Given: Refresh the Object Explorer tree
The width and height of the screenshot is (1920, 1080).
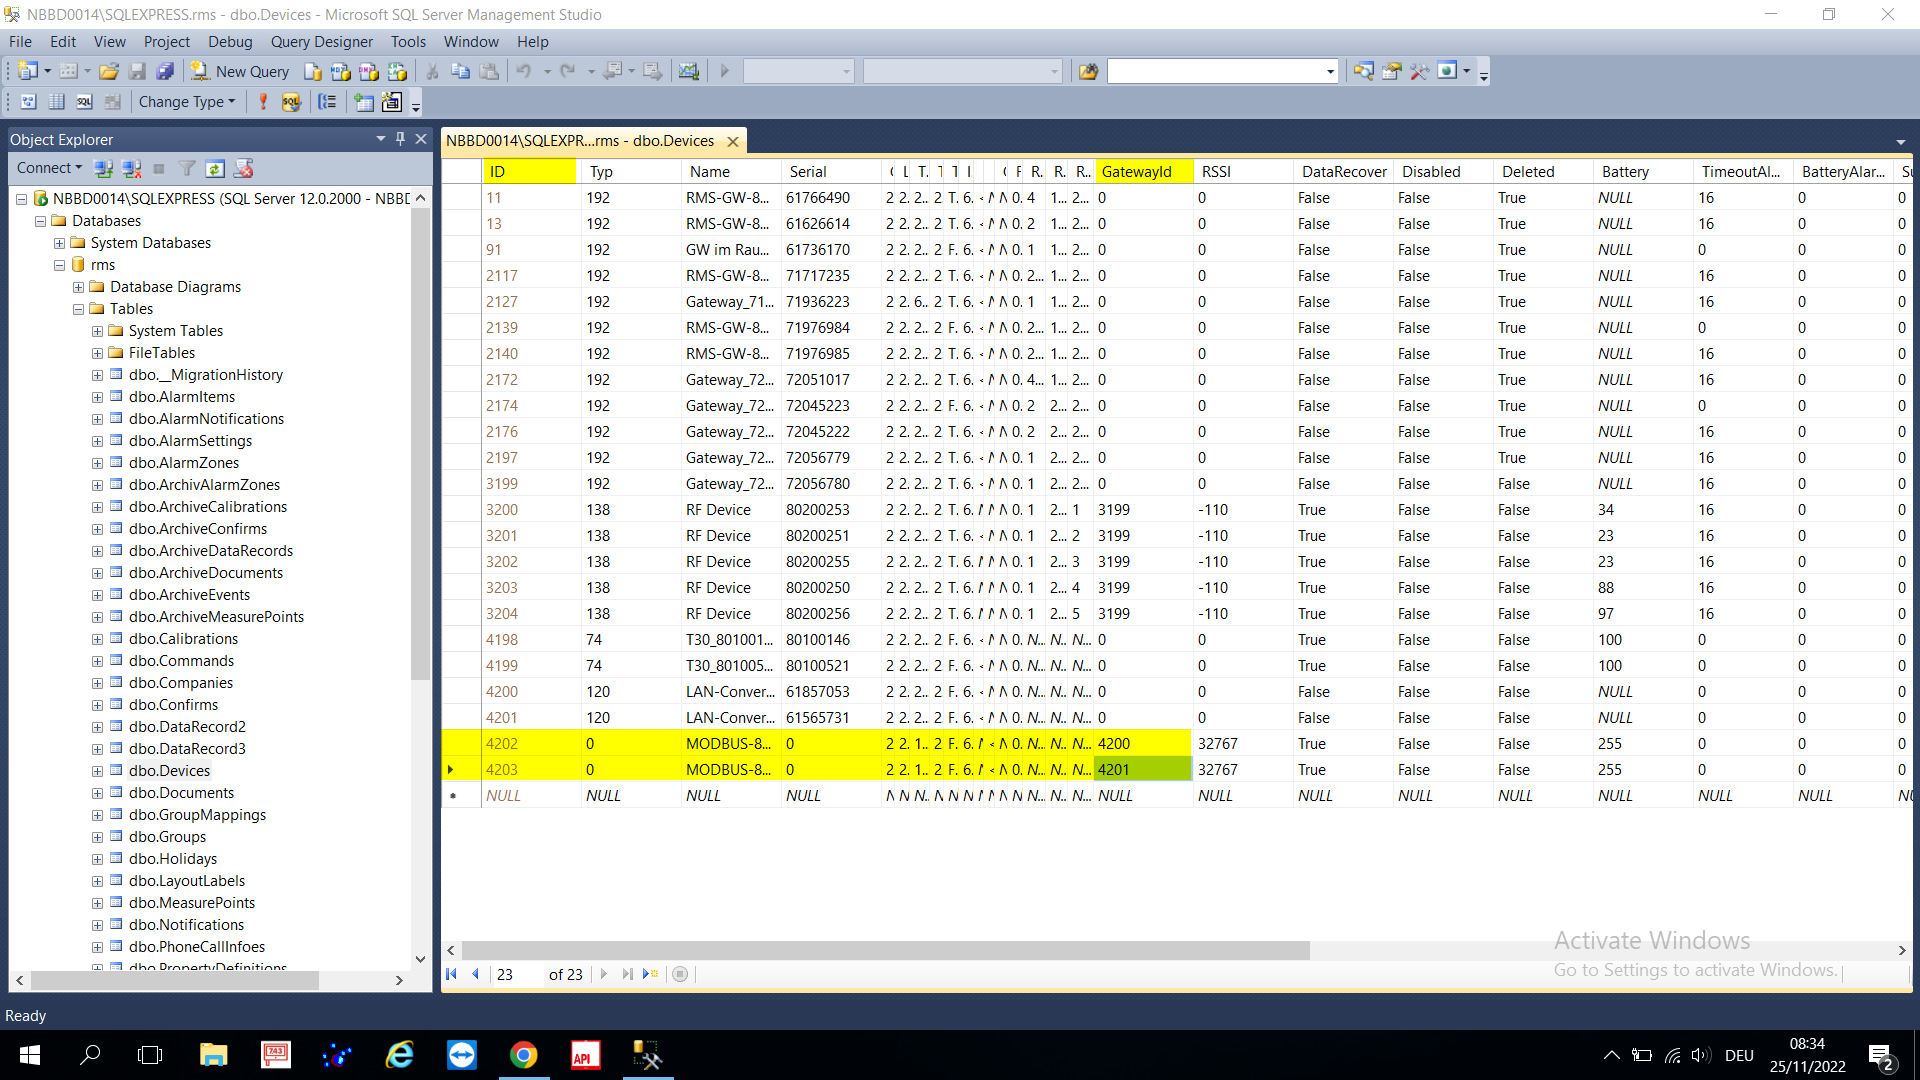Looking at the screenshot, I should pyautogui.click(x=215, y=168).
